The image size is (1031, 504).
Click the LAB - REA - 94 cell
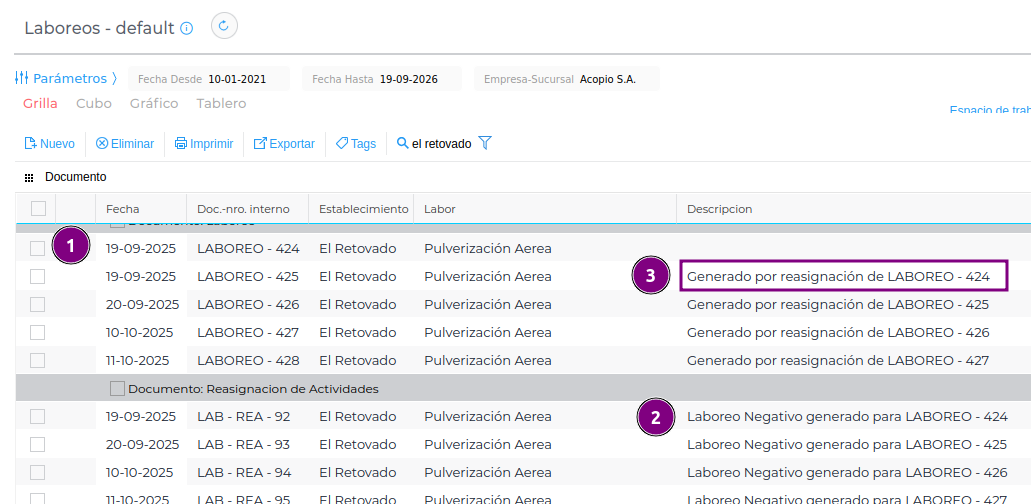tap(243, 472)
